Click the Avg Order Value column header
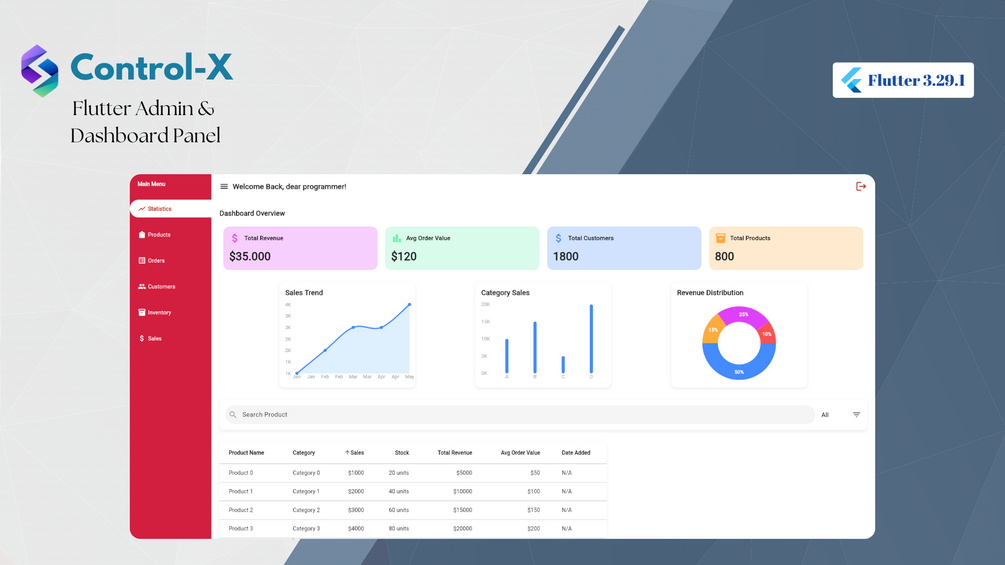This screenshot has height=565, width=1005. (520, 453)
